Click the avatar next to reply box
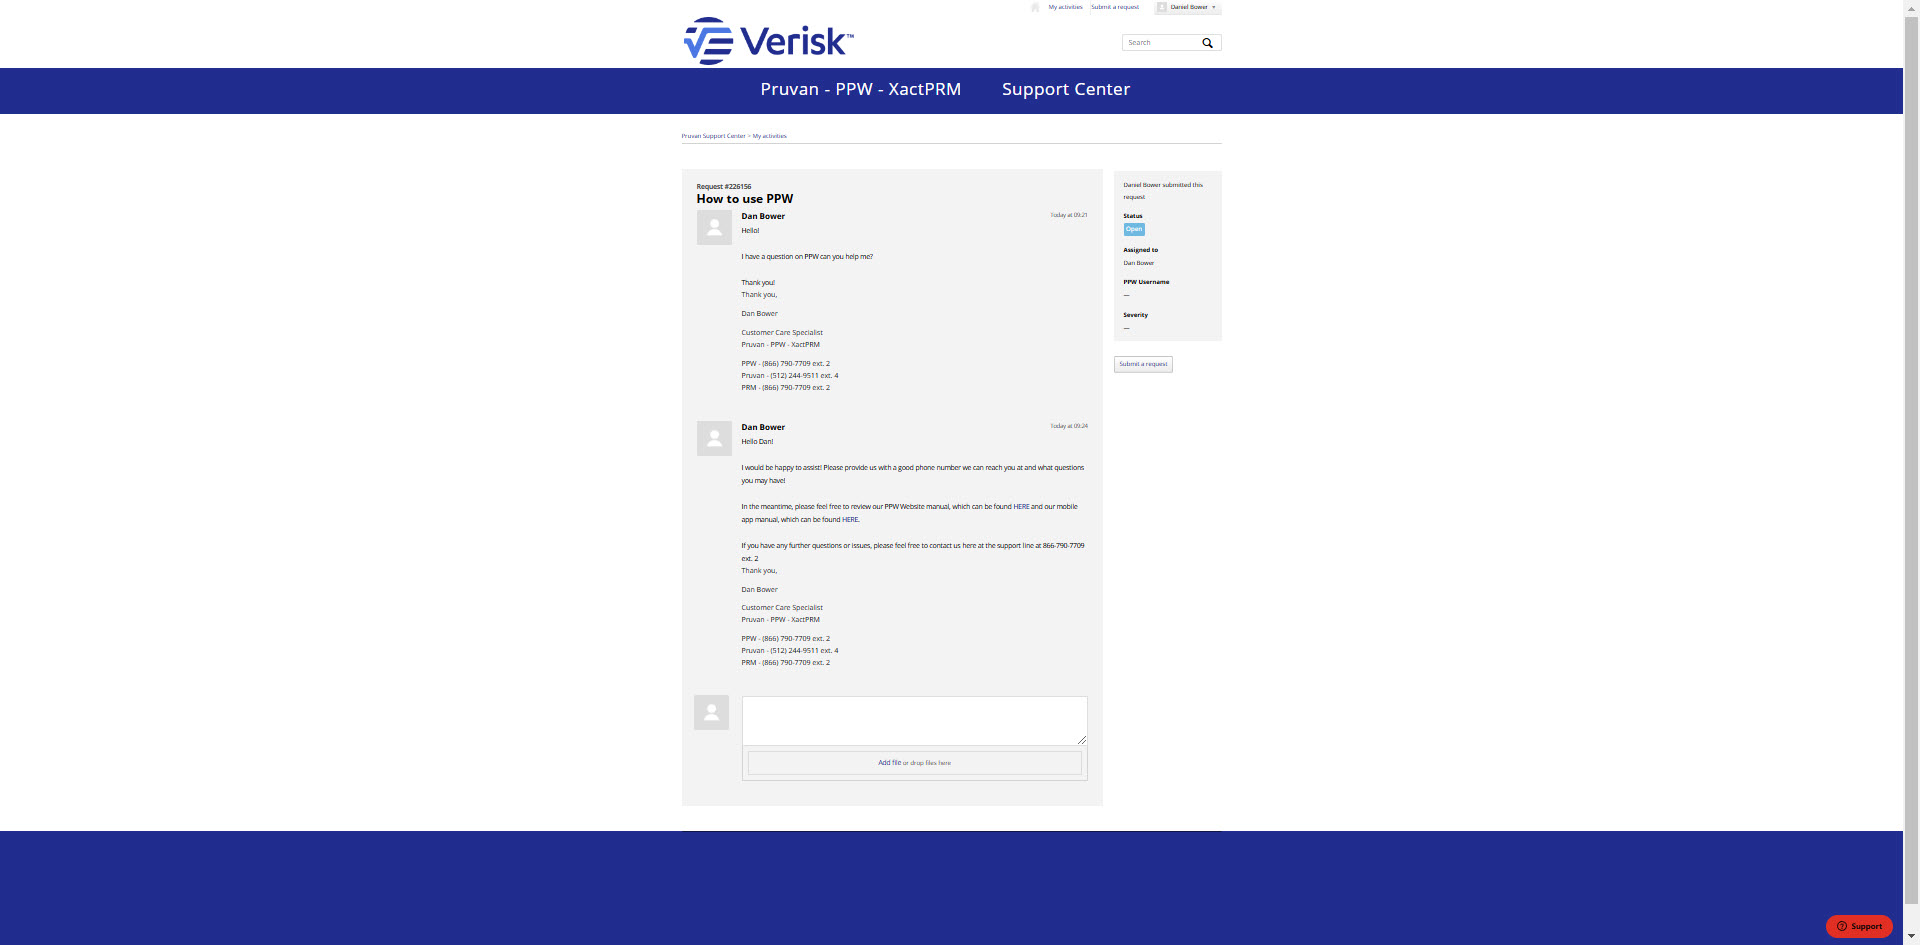Viewport: 1920px width, 945px height. 711,712
